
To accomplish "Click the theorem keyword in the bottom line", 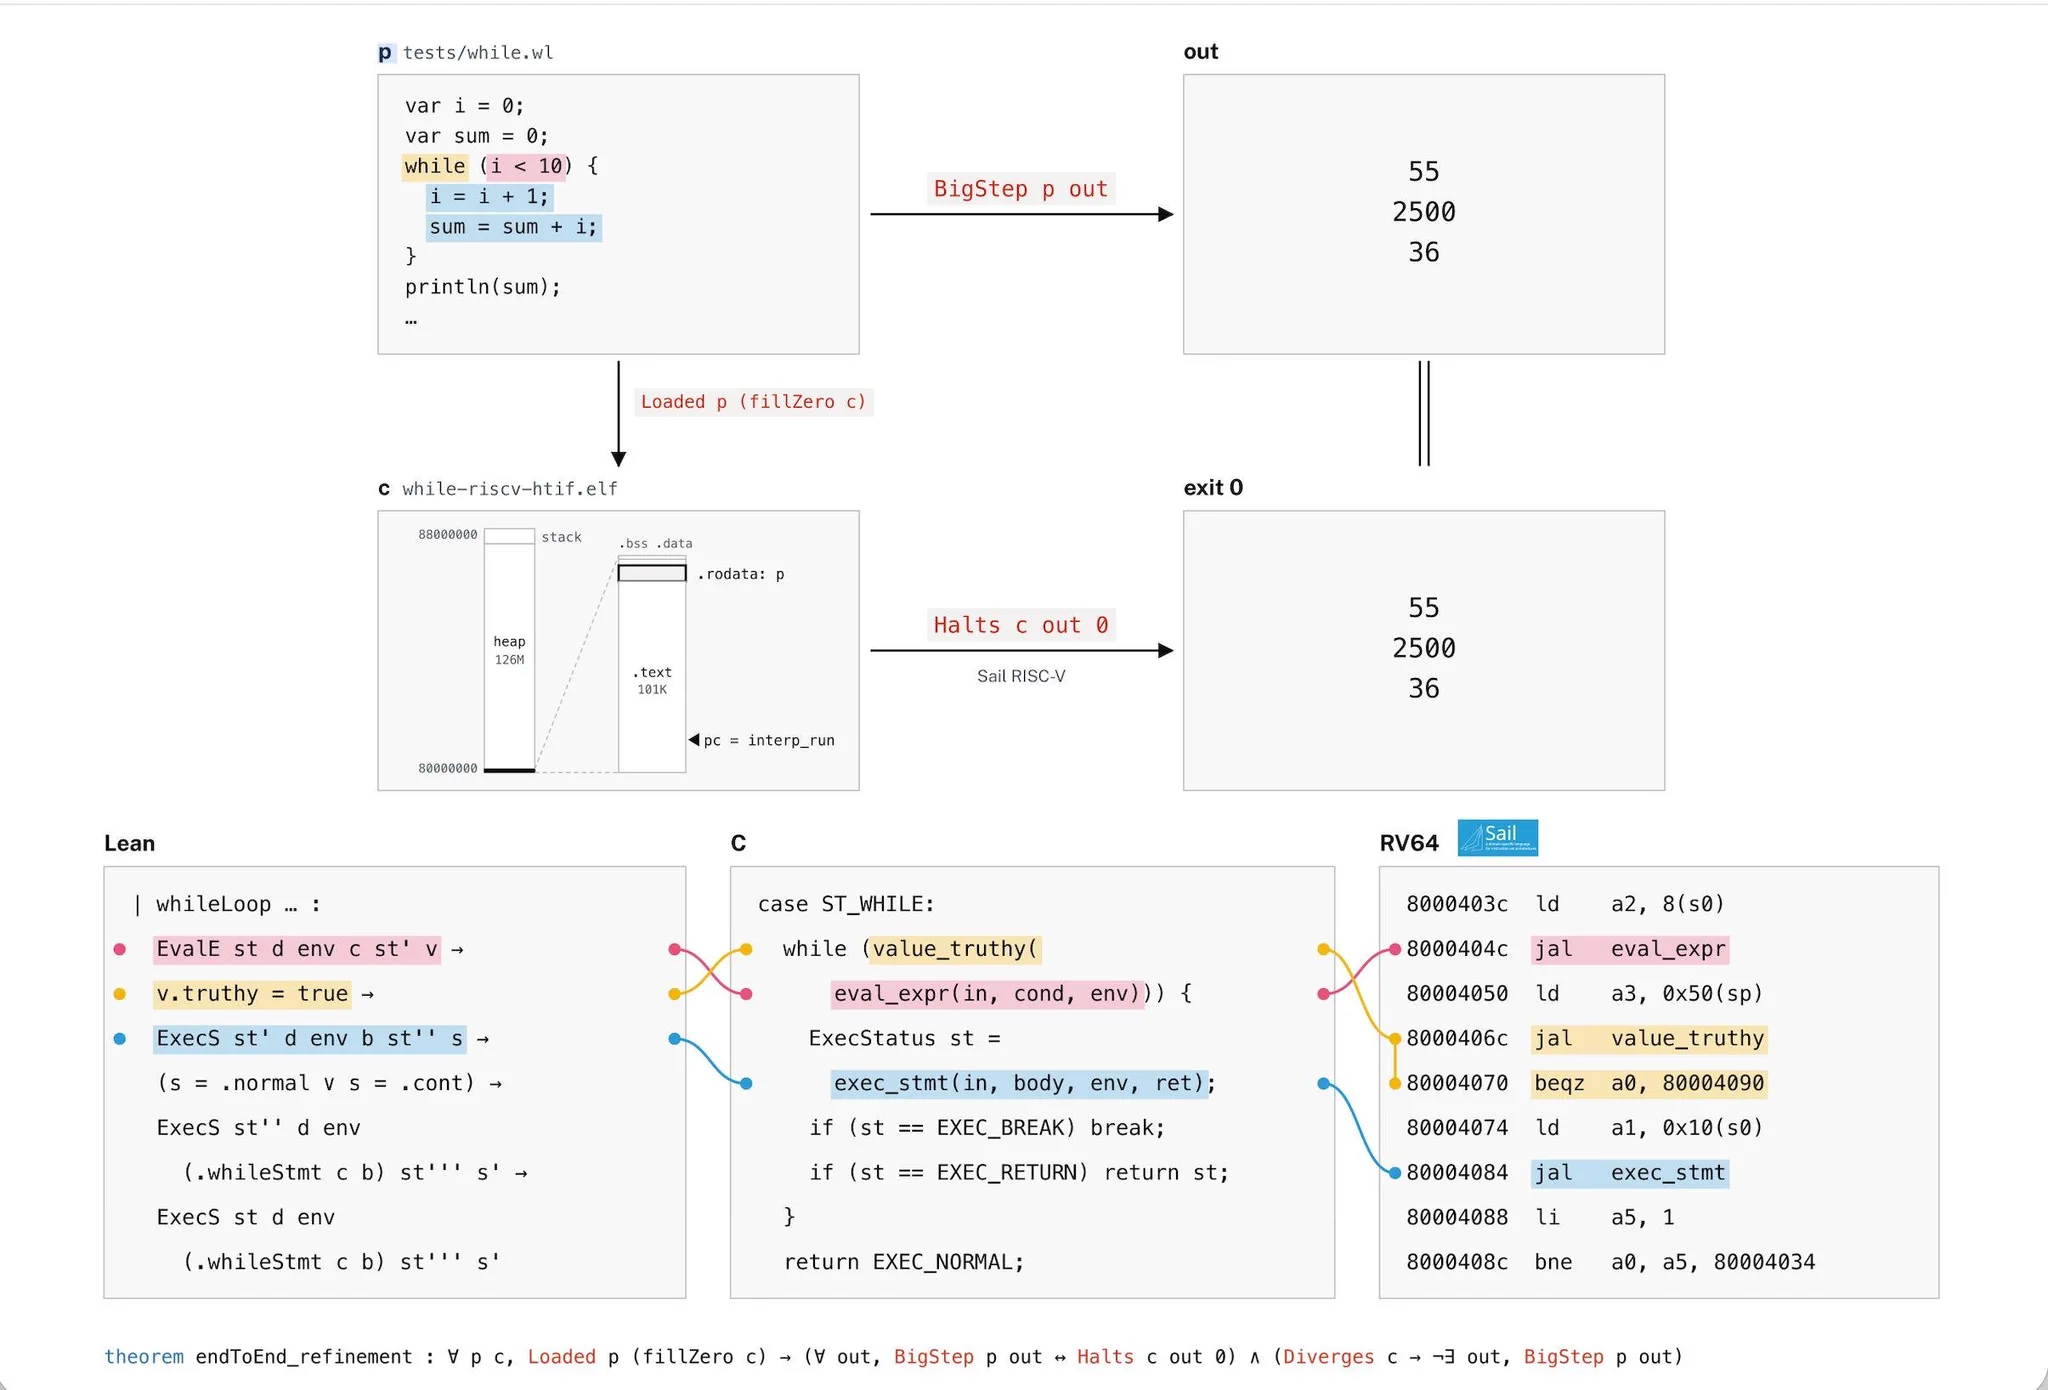I will [144, 1357].
